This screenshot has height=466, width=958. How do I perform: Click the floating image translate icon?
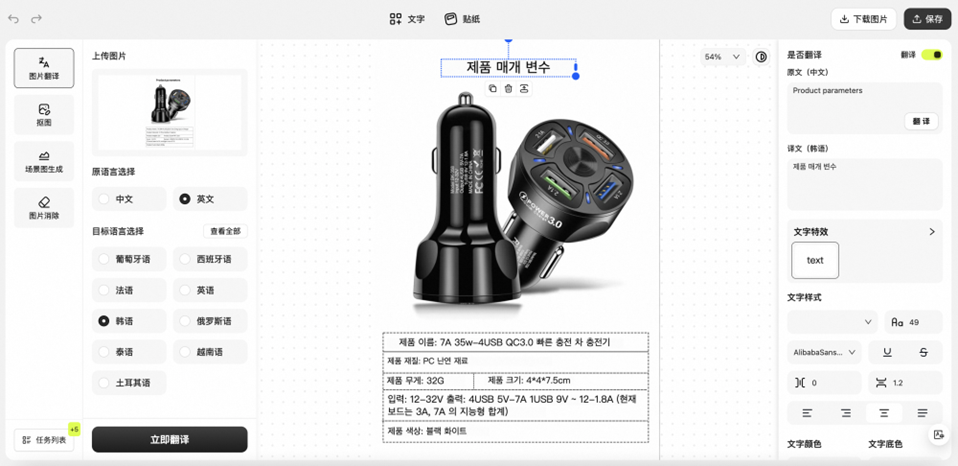tap(937, 434)
